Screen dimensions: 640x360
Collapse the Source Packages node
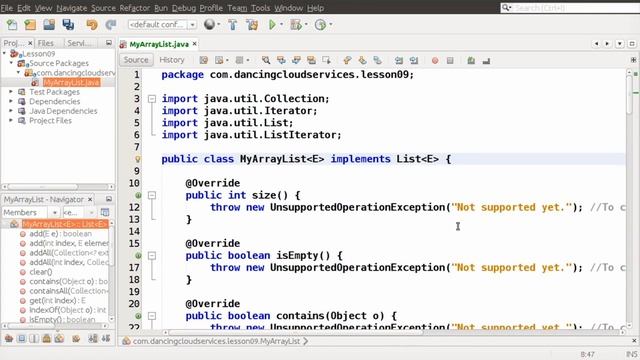coord(11,63)
